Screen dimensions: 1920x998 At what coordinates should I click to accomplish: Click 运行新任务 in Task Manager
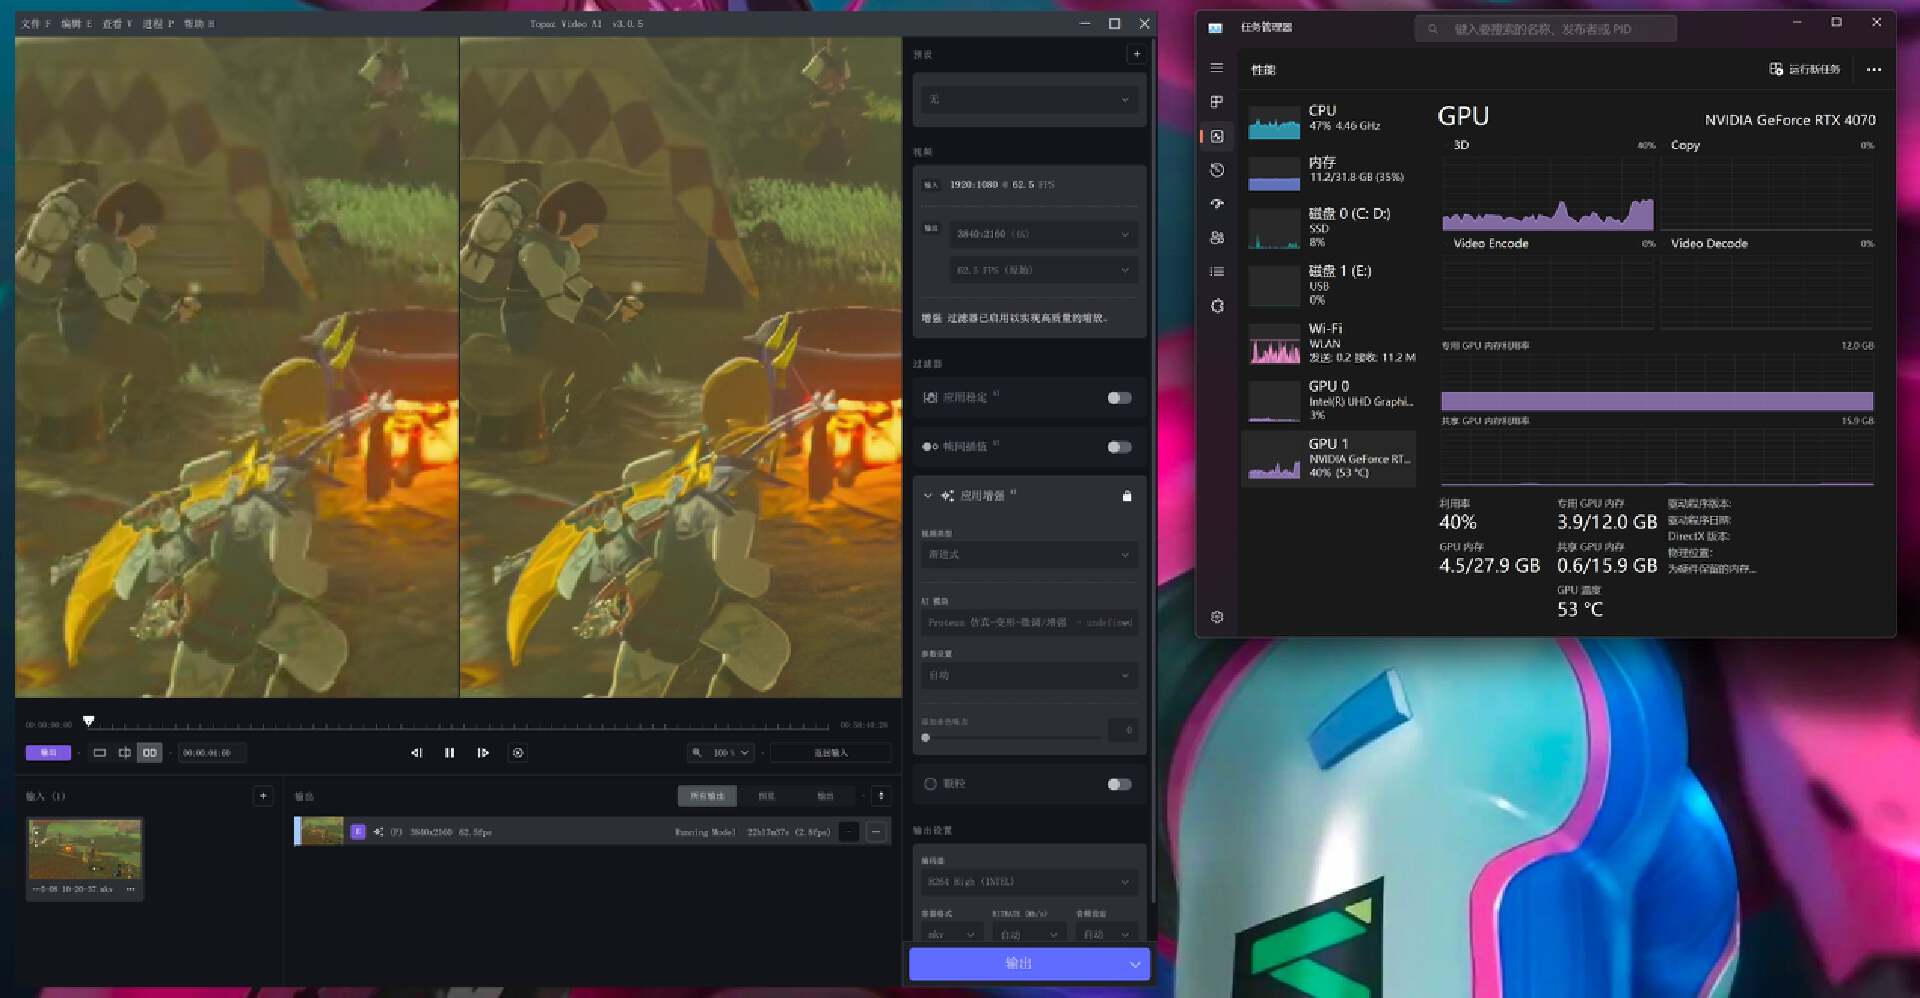pos(1805,69)
